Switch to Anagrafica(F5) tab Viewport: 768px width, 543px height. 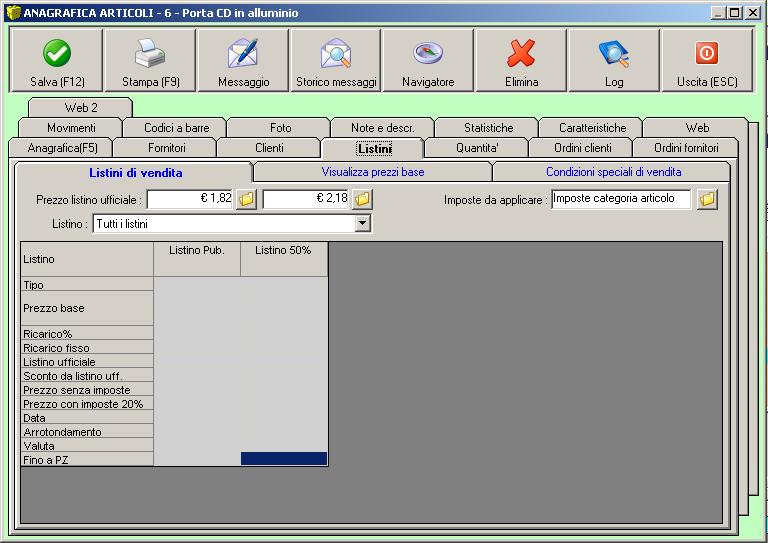62,148
